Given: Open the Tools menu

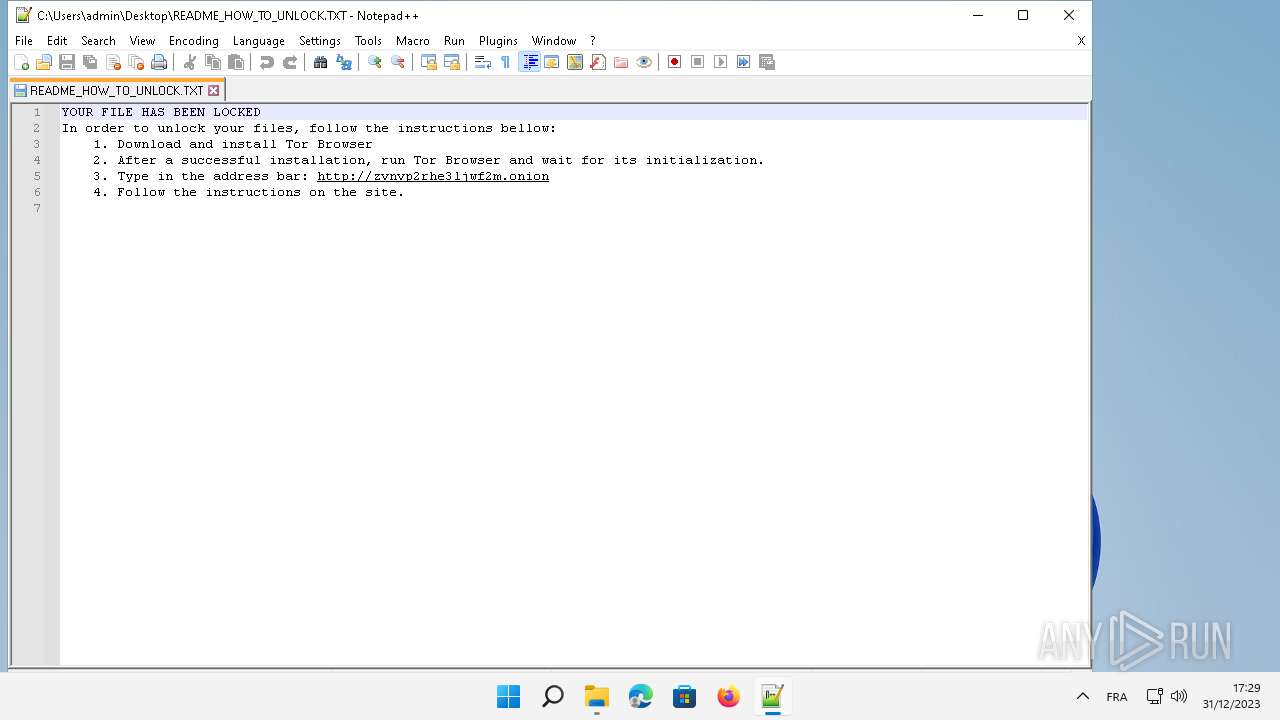Looking at the screenshot, I should point(368,41).
